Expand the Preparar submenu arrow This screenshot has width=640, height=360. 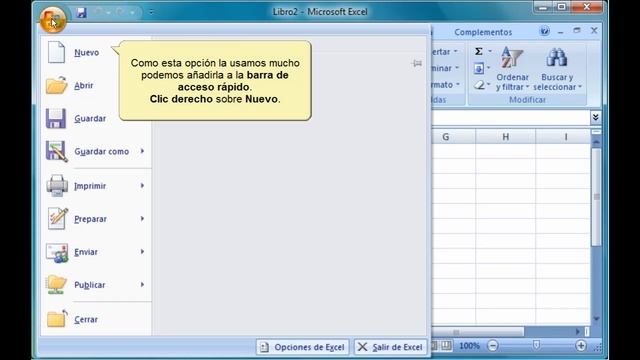[x=142, y=219]
